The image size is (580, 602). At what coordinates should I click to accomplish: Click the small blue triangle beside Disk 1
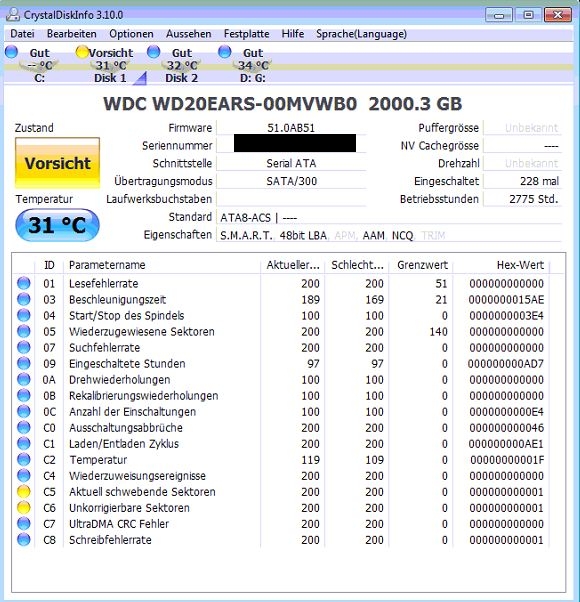[140, 78]
